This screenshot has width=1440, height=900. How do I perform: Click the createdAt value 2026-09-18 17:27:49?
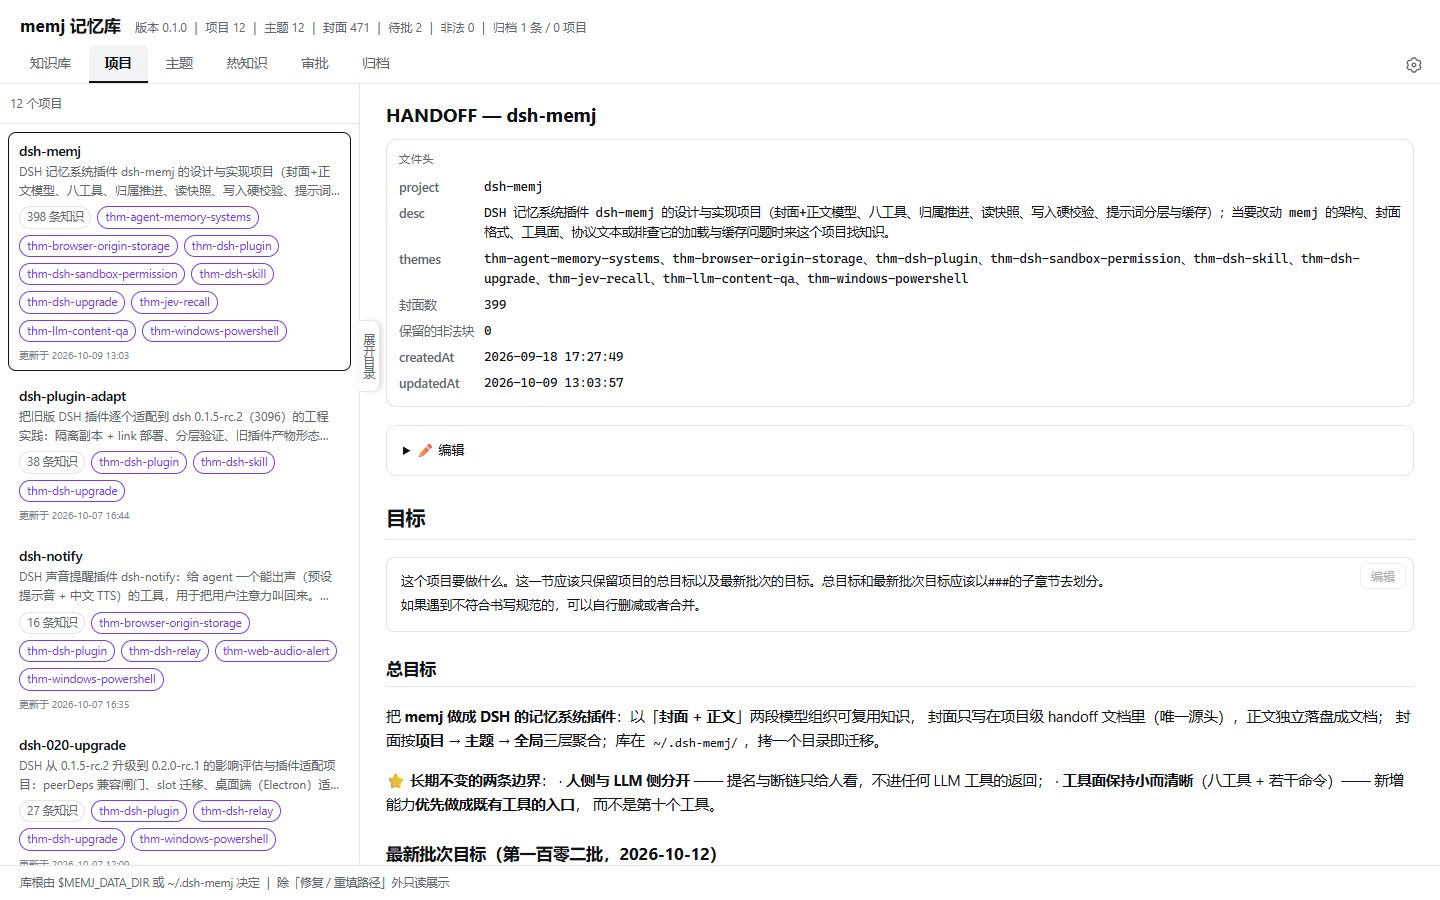click(553, 357)
